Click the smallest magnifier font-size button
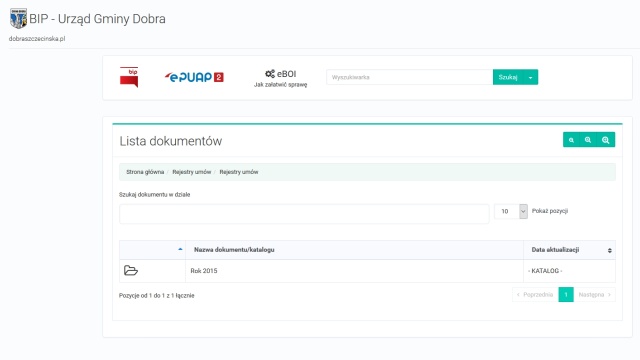Viewport: 640px width, 360px height. click(571, 140)
